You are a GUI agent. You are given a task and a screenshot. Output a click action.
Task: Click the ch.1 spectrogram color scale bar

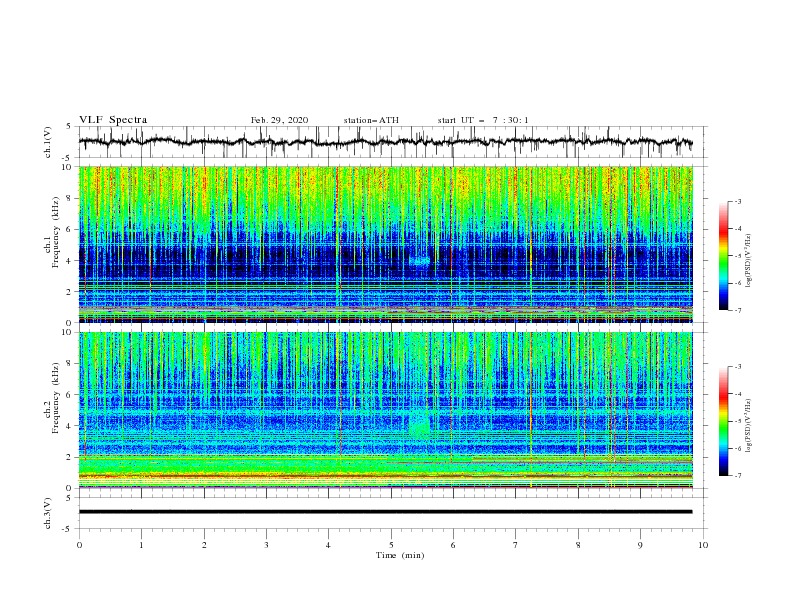(x=723, y=256)
